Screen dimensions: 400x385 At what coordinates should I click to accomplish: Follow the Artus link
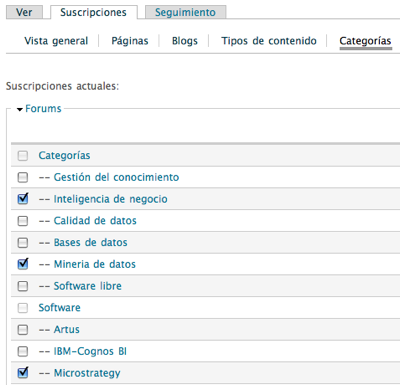[x=67, y=329]
